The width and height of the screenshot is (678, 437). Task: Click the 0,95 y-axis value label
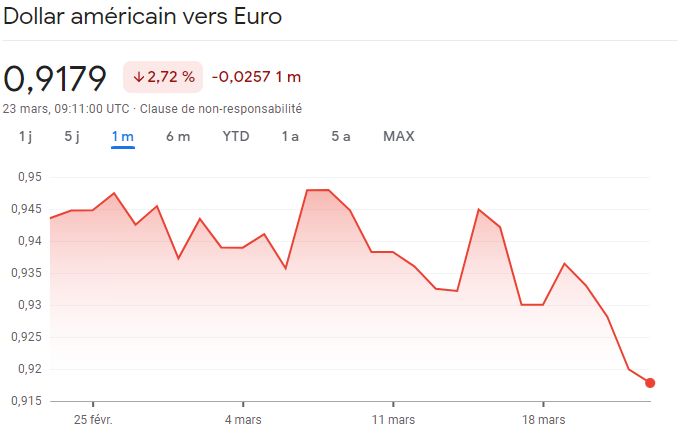tap(30, 177)
